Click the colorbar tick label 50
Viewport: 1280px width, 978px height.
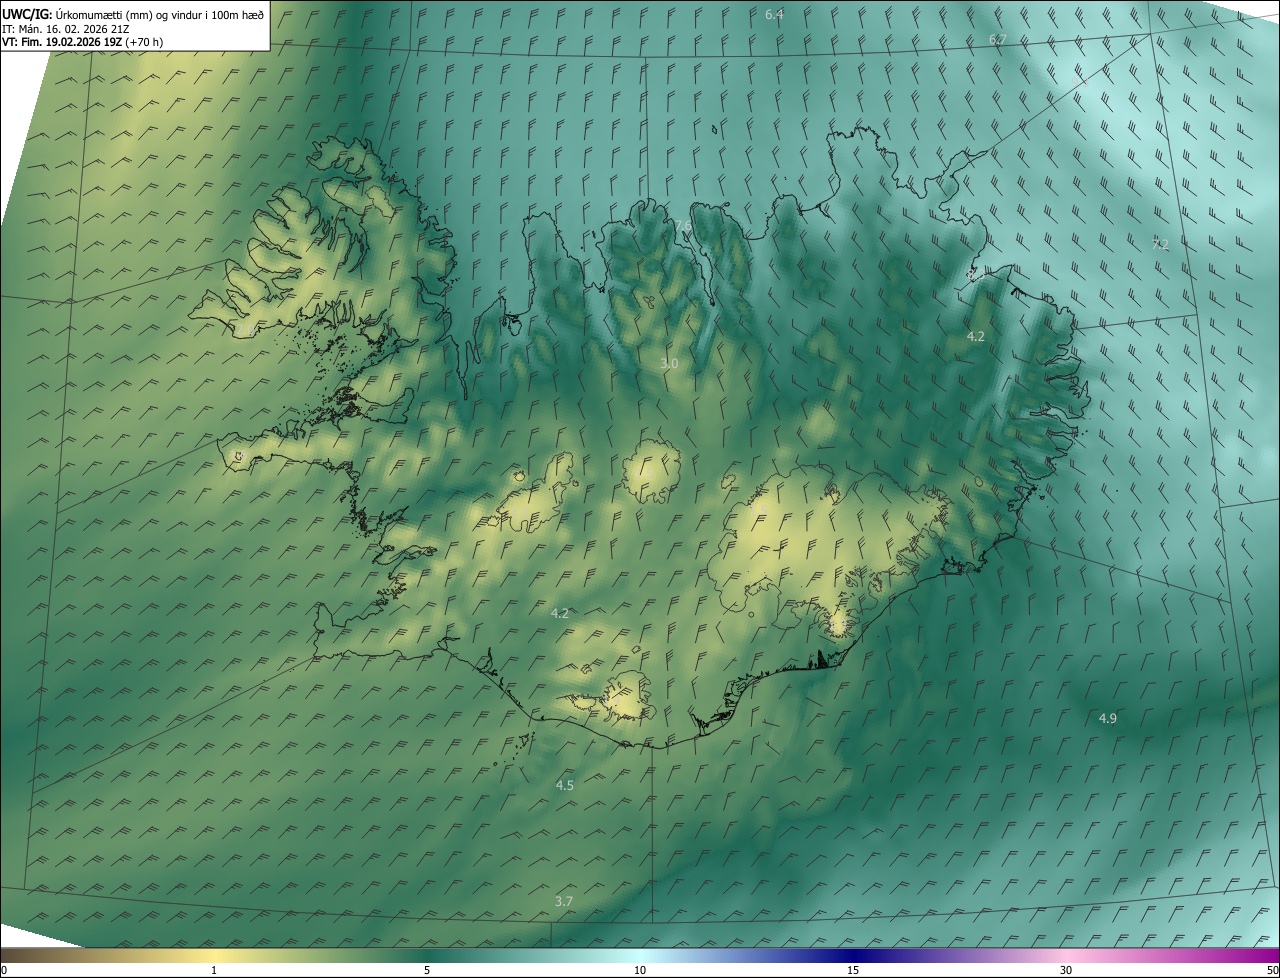(x=1272, y=971)
